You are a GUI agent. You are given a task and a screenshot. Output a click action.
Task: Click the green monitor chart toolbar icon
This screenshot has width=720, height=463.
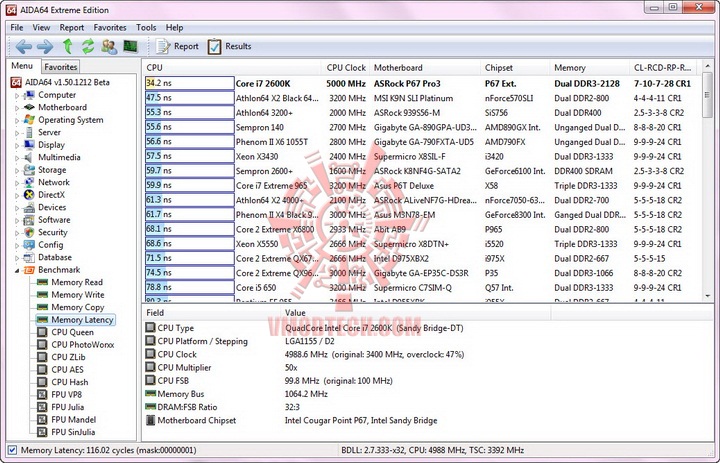[130, 46]
